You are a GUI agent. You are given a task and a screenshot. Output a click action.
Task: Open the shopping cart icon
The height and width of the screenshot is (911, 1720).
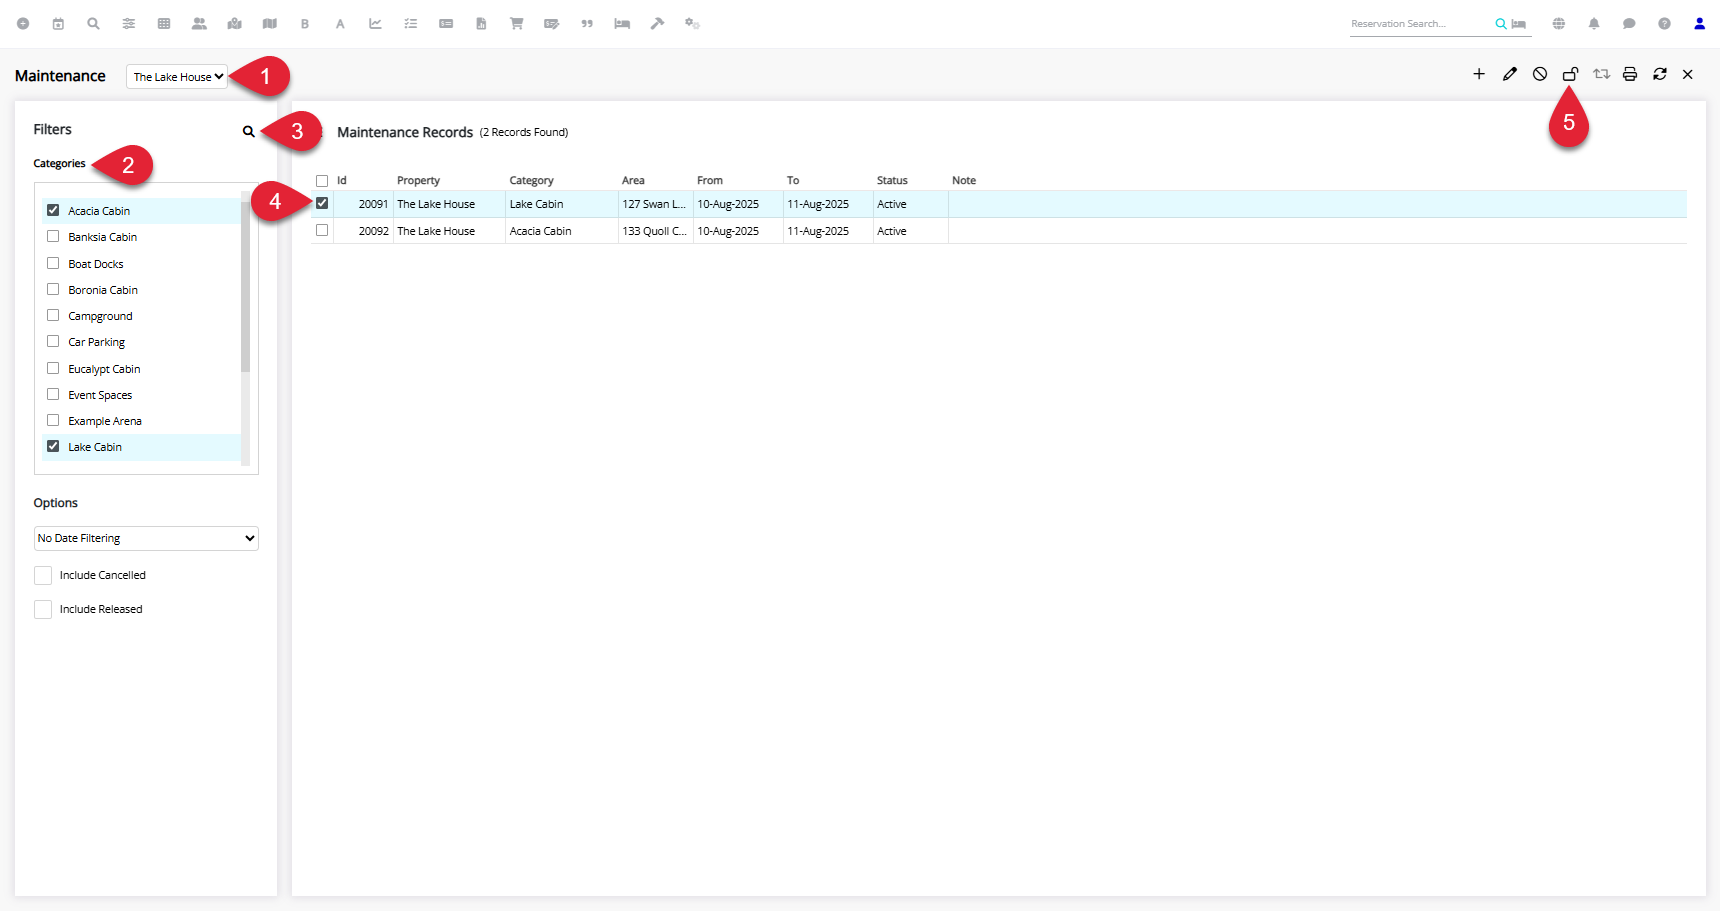click(517, 24)
